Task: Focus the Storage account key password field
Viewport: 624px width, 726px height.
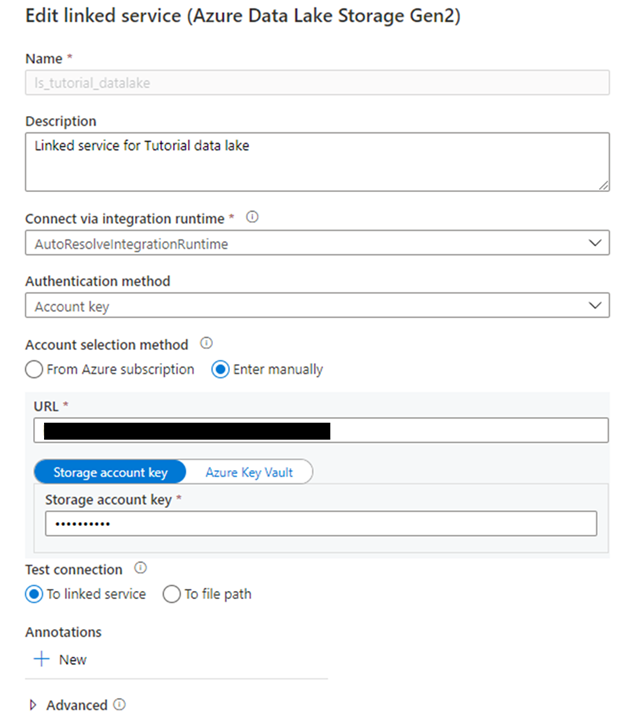Action: pos(321,524)
